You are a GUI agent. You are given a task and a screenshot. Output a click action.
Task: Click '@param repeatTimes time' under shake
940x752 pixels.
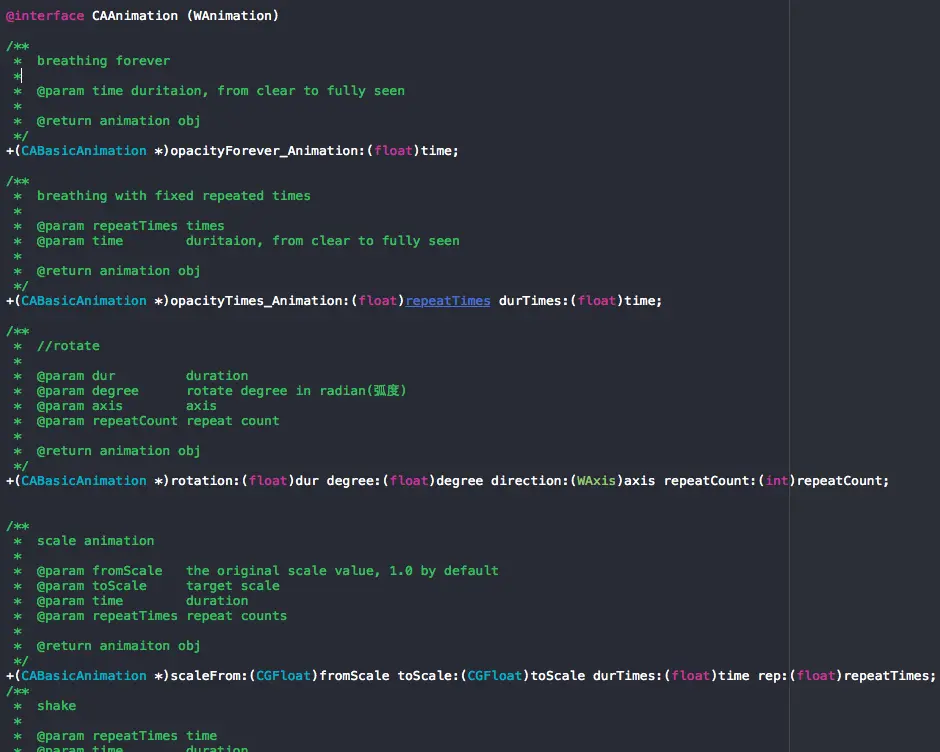(126, 735)
